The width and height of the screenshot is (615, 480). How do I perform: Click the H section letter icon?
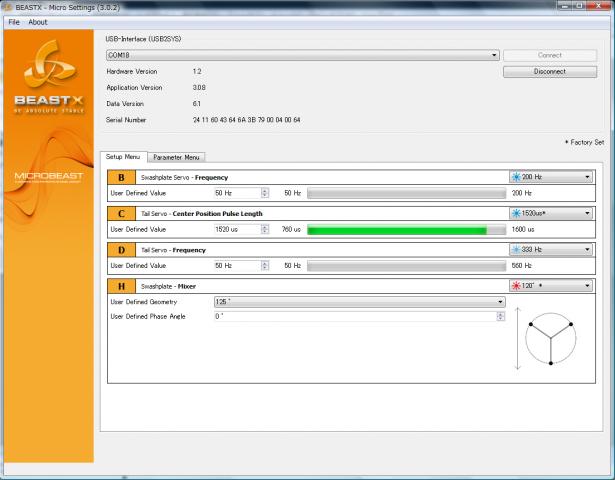(x=121, y=286)
